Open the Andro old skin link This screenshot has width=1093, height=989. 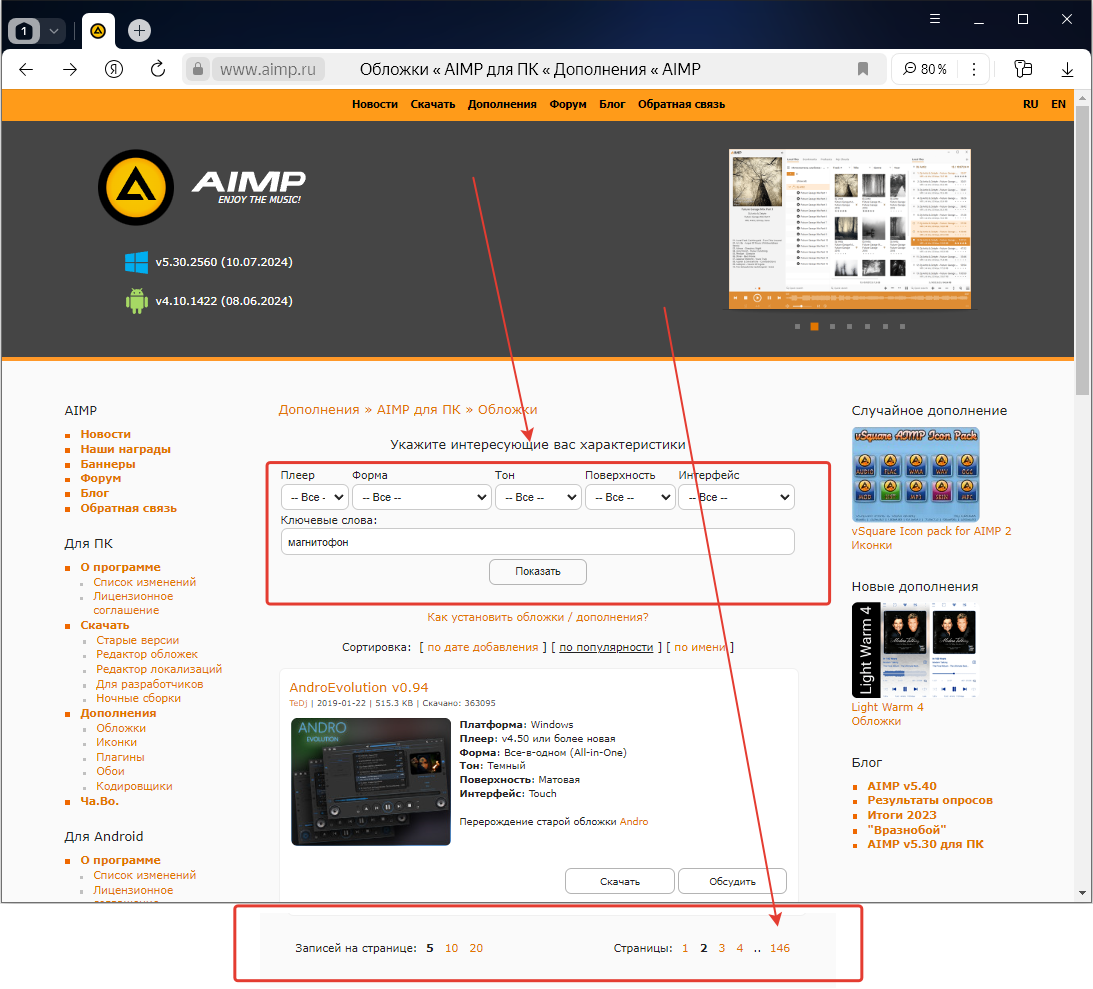pos(634,822)
